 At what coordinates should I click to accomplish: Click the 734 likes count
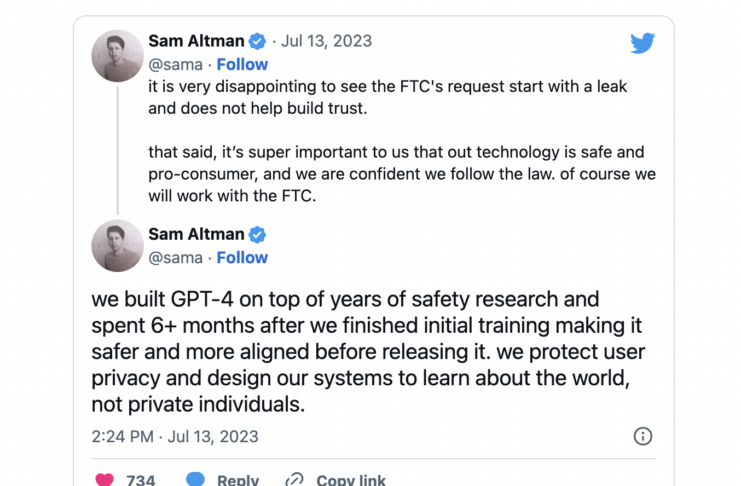click(x=140, y=480)
